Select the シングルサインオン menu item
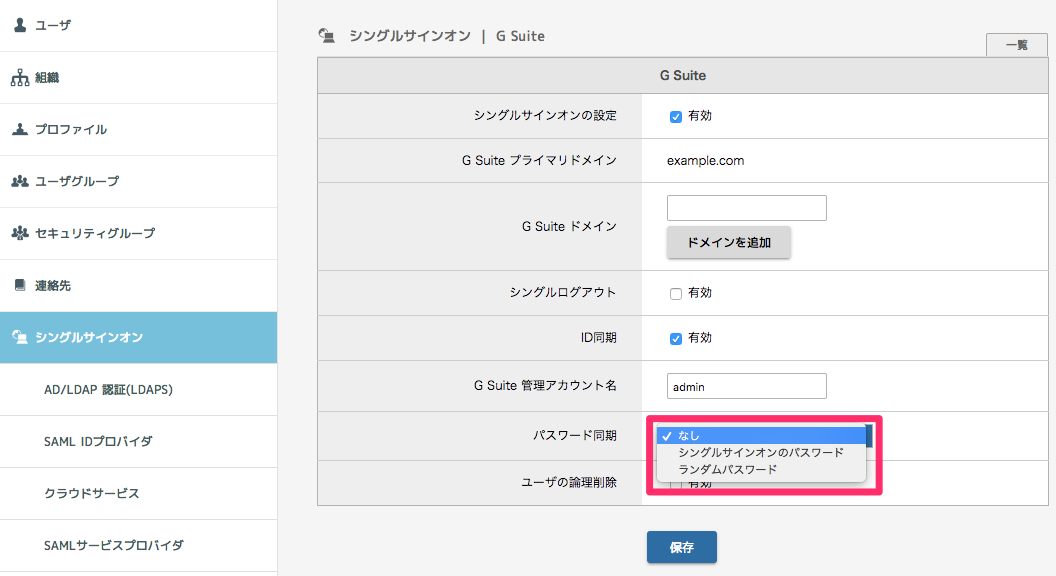This screenshot has width=1056, height=576. coord(138,338)
